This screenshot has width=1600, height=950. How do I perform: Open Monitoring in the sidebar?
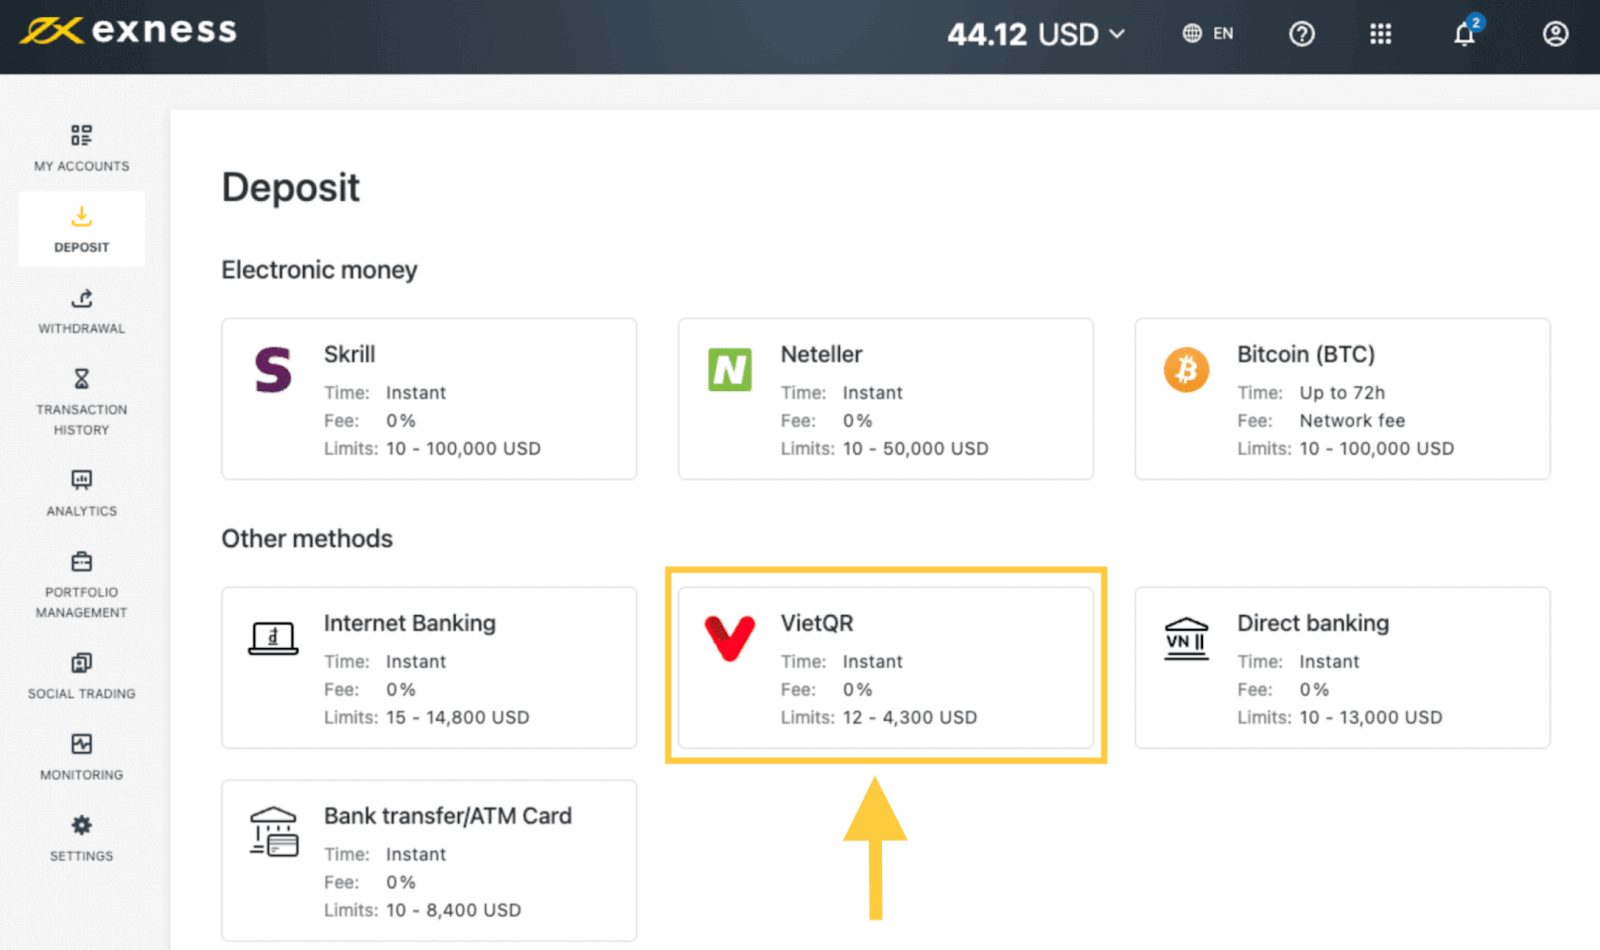click(82, 757)
